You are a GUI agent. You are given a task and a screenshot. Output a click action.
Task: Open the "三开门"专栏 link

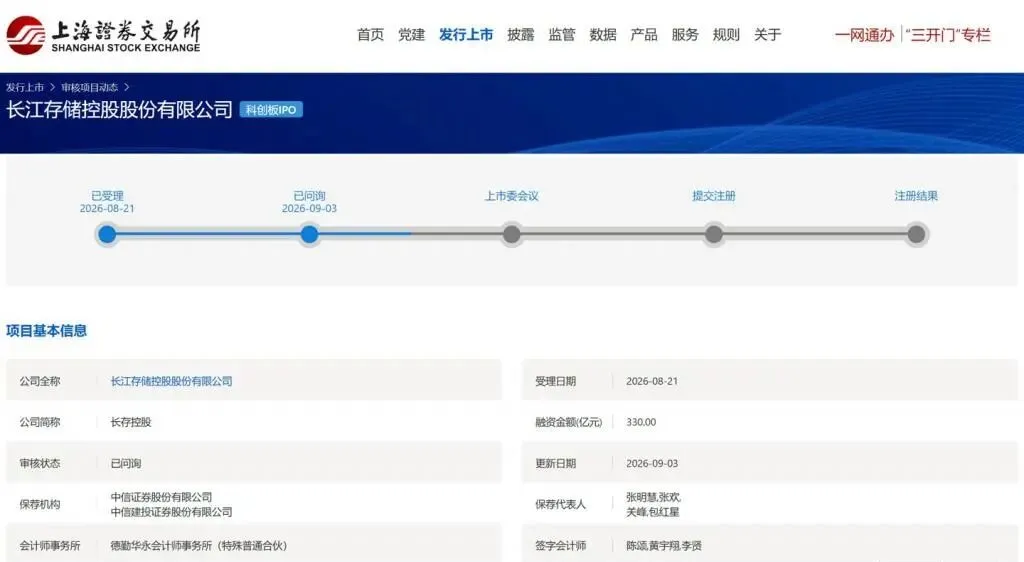[948, 35]
